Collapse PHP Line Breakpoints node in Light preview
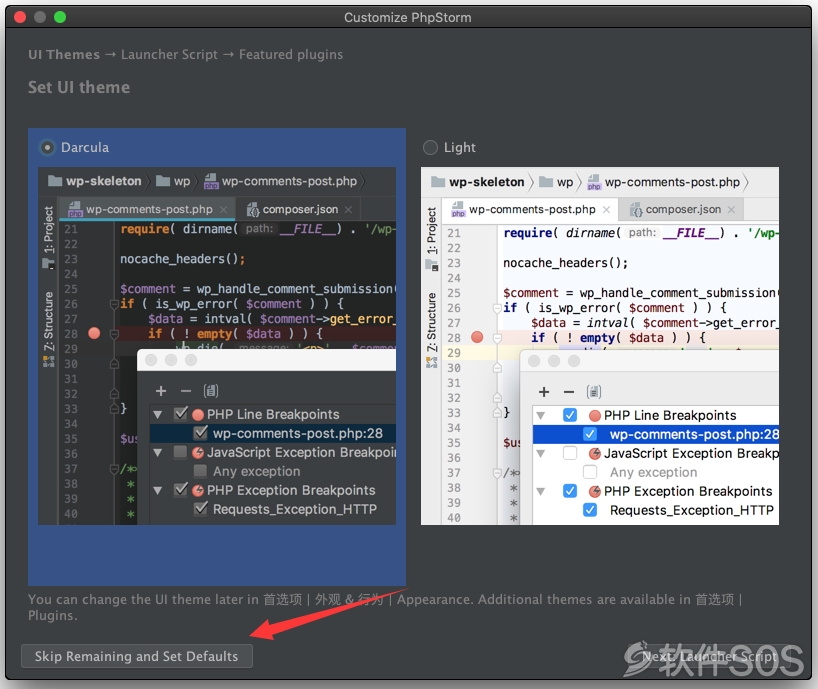The image size is (818, 689). point(541,416)
